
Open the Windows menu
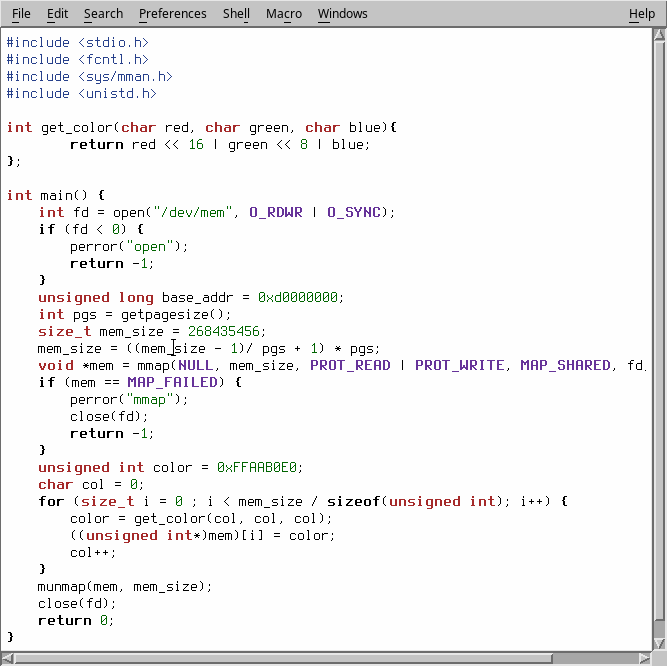pyautogui.click(x=342, y=14)
